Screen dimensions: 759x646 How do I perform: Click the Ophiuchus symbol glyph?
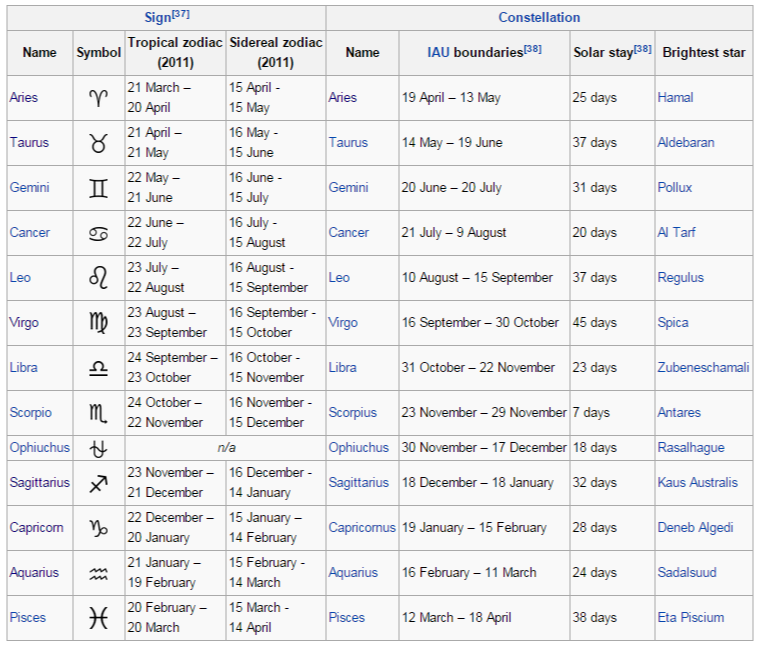click(x=98, y=448)
